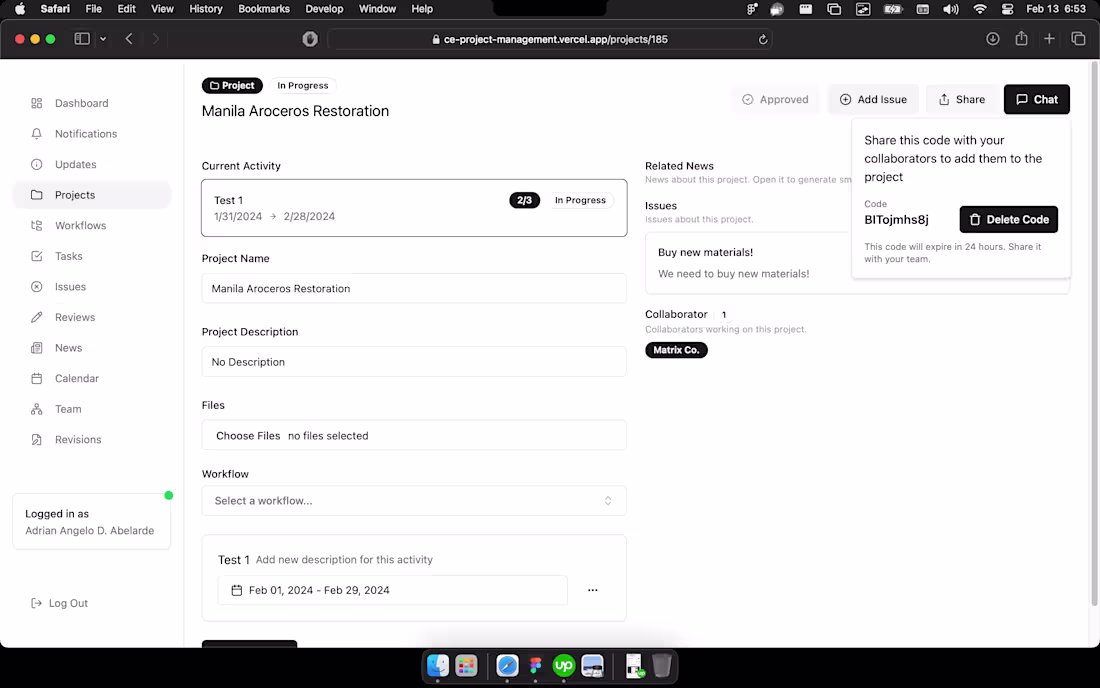Click the Safari share icon
Screen dimensions: 1100x688
(x=1021, y=39)
